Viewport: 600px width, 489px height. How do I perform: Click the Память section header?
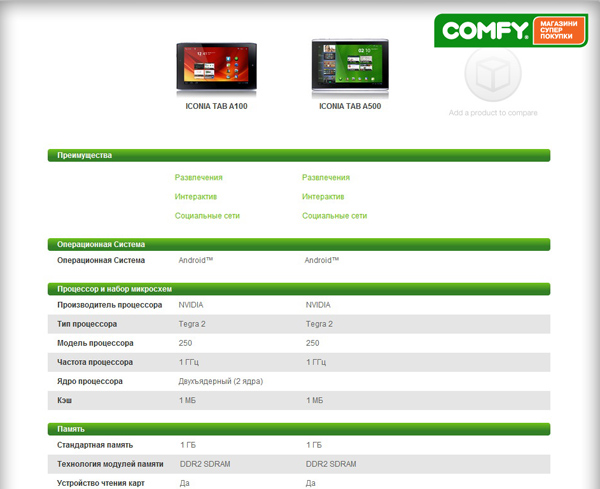pyautogui.click(x=299, y=429)
